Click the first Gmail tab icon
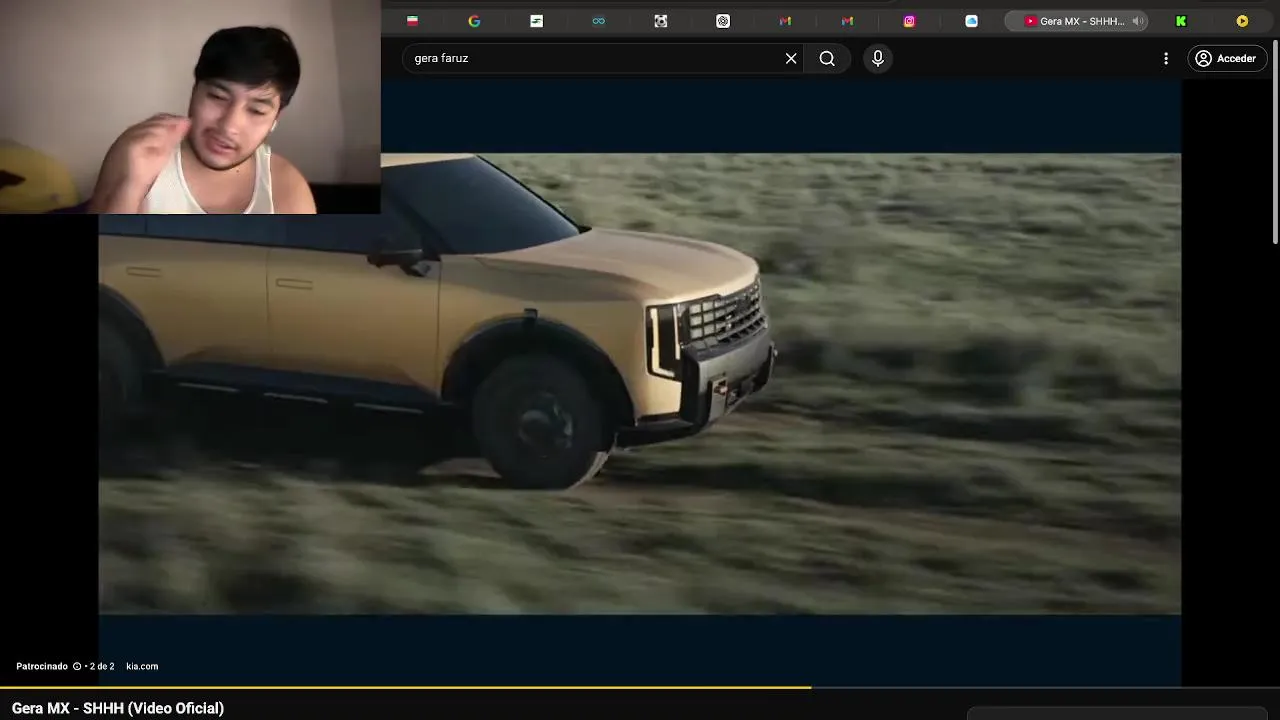Image resolution: width=1280 pixels, height=720 pixels. pos(785,21)
